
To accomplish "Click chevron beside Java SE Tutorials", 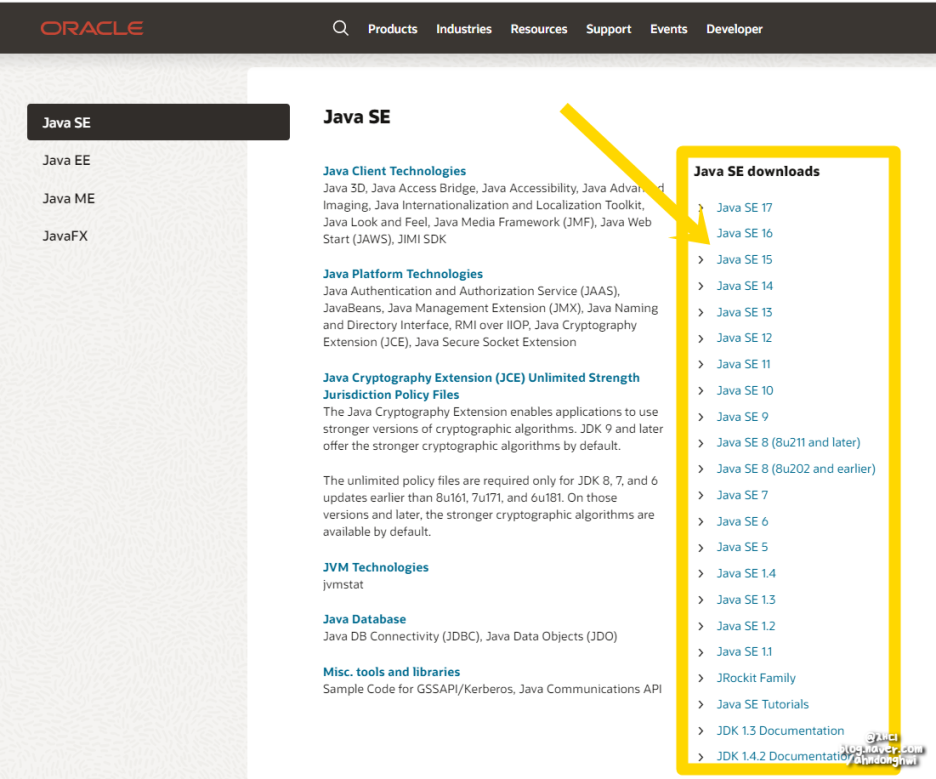I will tap(701, 704).
